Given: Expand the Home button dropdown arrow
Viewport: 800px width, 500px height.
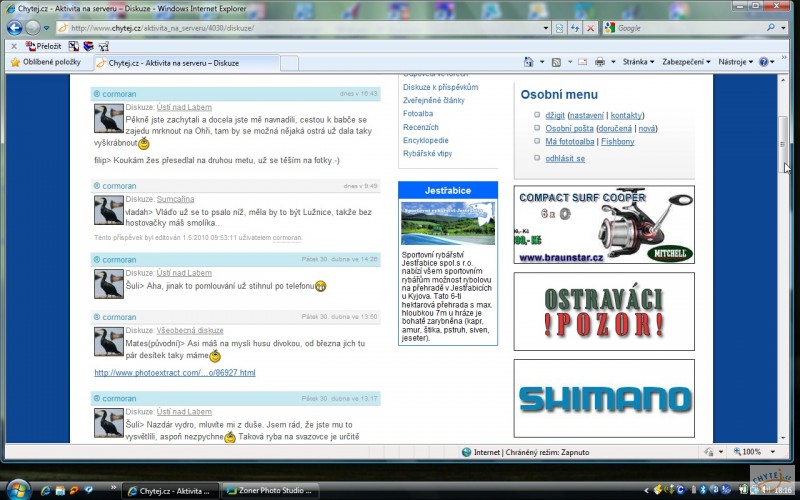Looking at the screenshot, I should point(542,62).
